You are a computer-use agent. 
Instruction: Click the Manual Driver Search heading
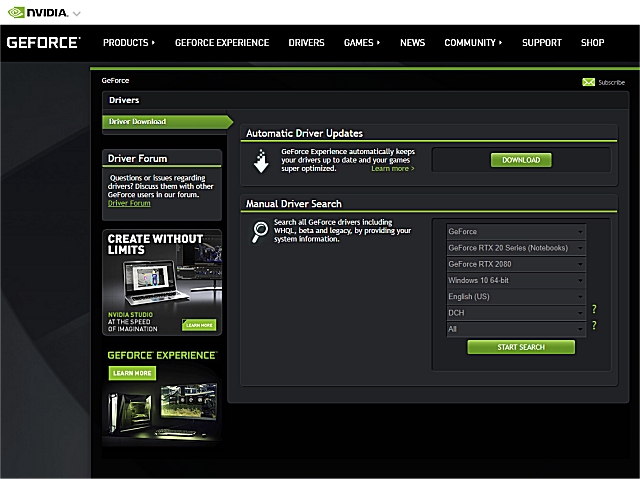(293, 204)
